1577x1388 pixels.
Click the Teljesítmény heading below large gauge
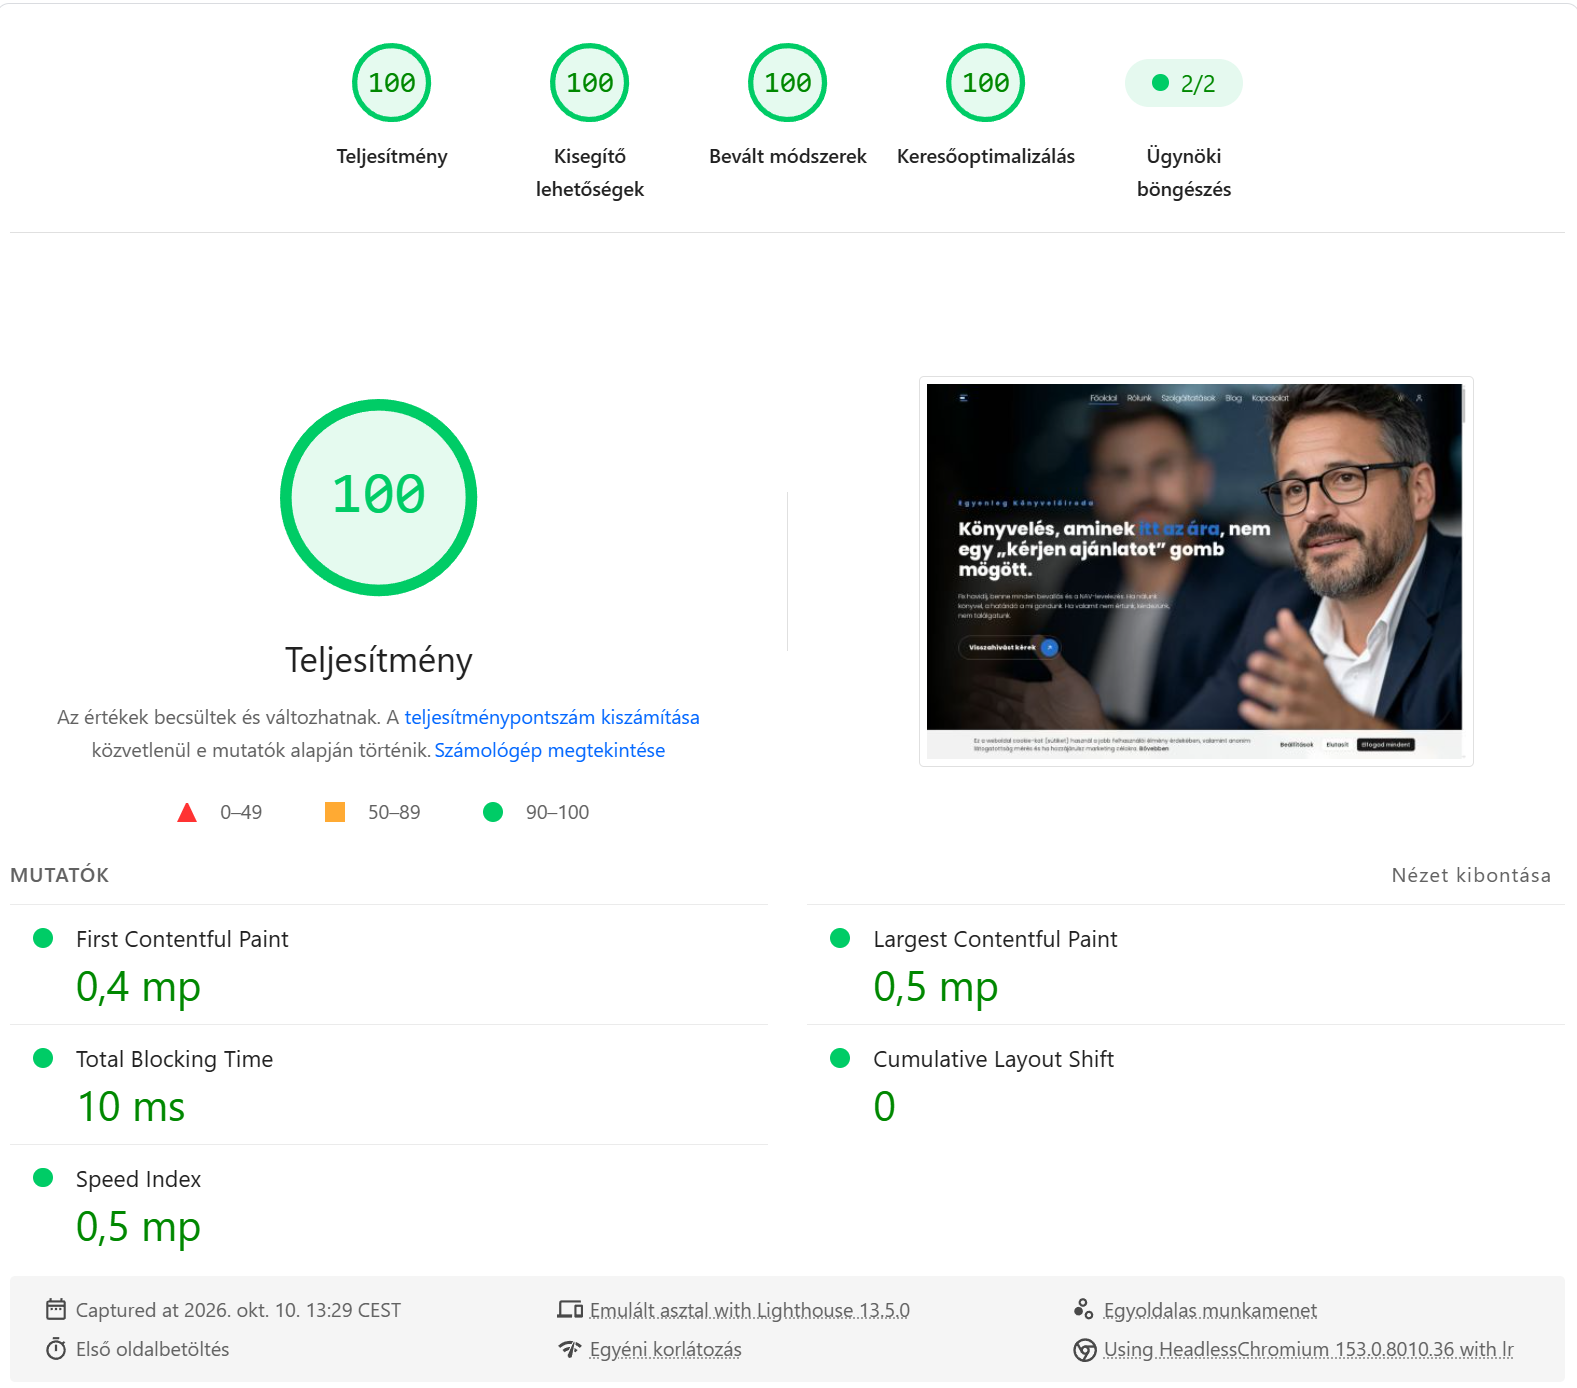[x=378, y=660]
